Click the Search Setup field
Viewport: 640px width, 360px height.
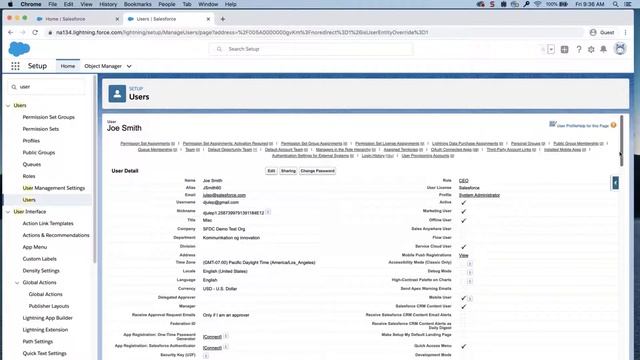311,49
